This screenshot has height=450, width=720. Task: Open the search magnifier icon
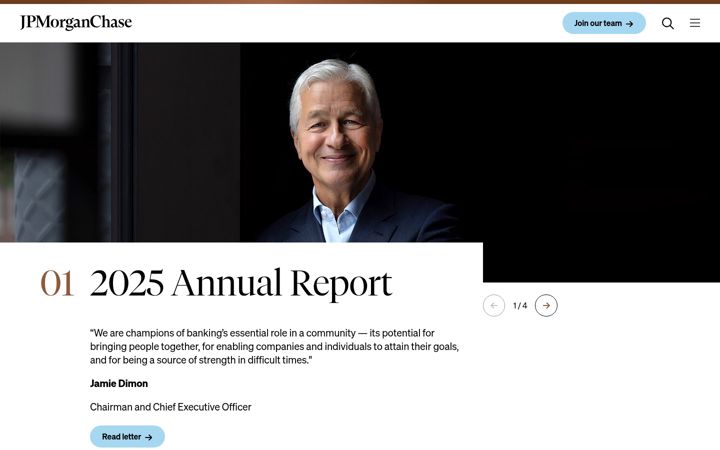[x=668, y=23]
